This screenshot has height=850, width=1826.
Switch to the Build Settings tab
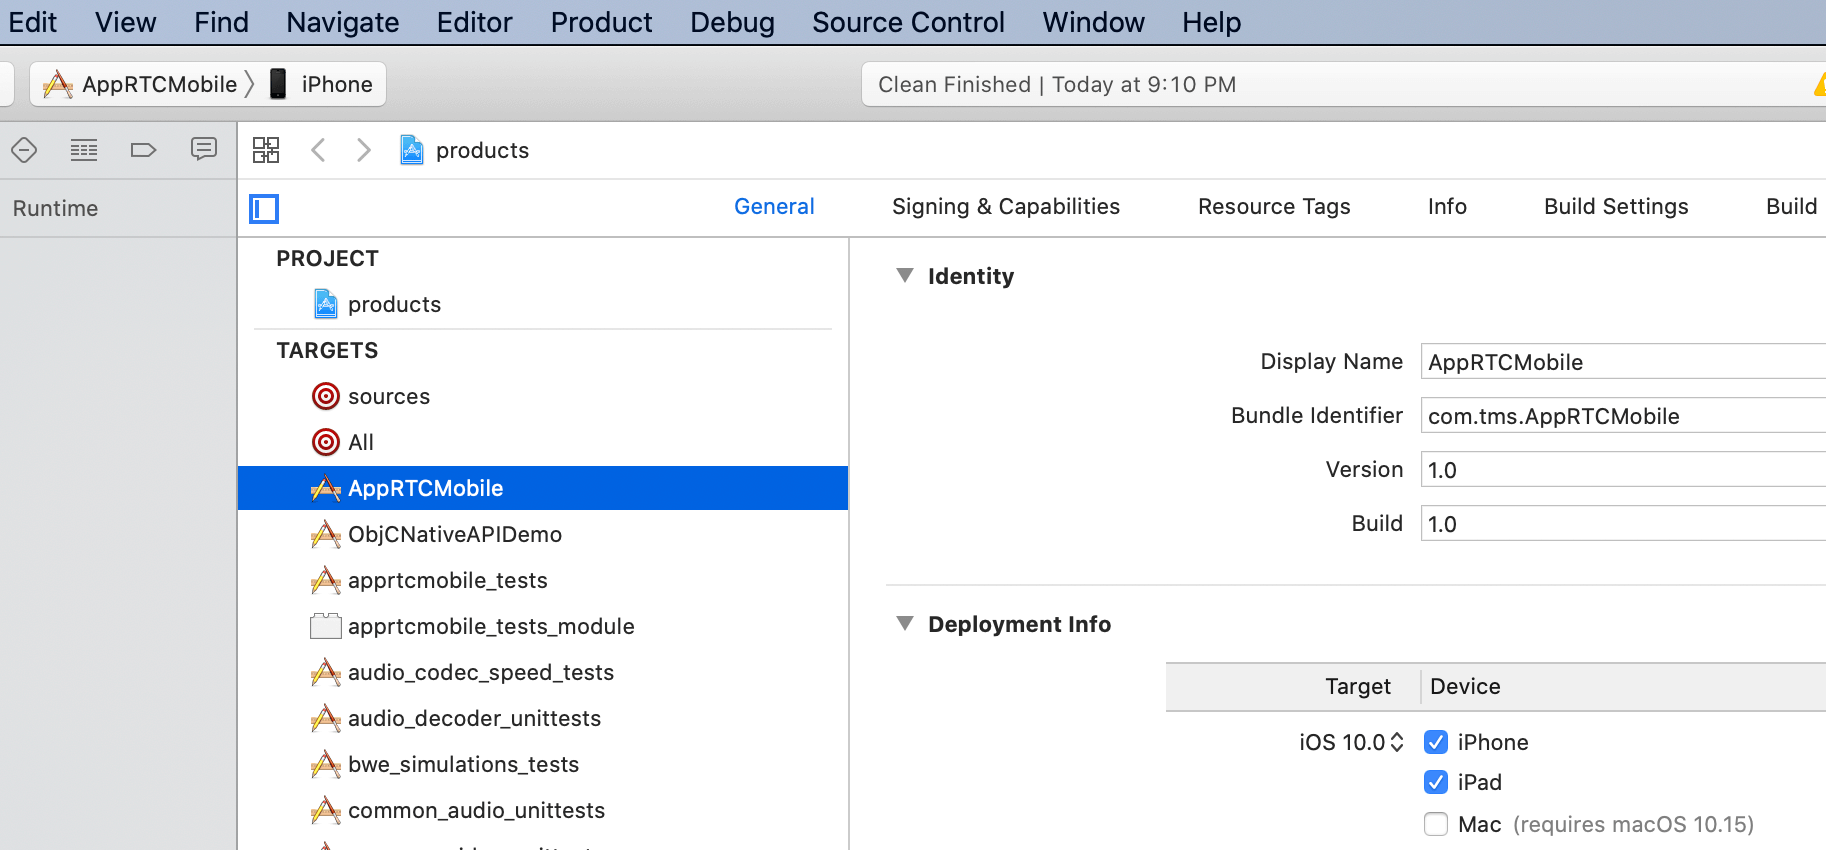pos(1616,206)
